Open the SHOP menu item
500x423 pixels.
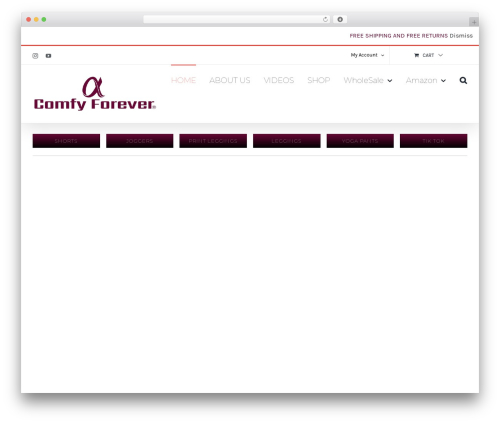pos(319,80)
